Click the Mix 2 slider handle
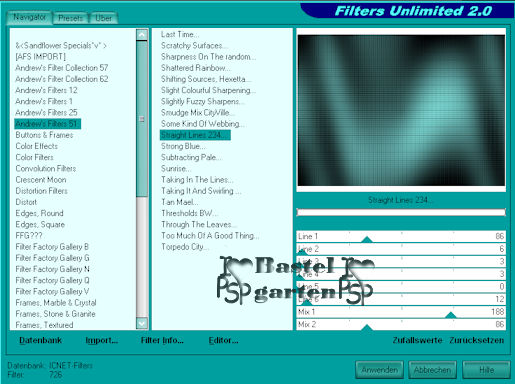The height and width of the screenshot is (384, 515). coord(367,327)
